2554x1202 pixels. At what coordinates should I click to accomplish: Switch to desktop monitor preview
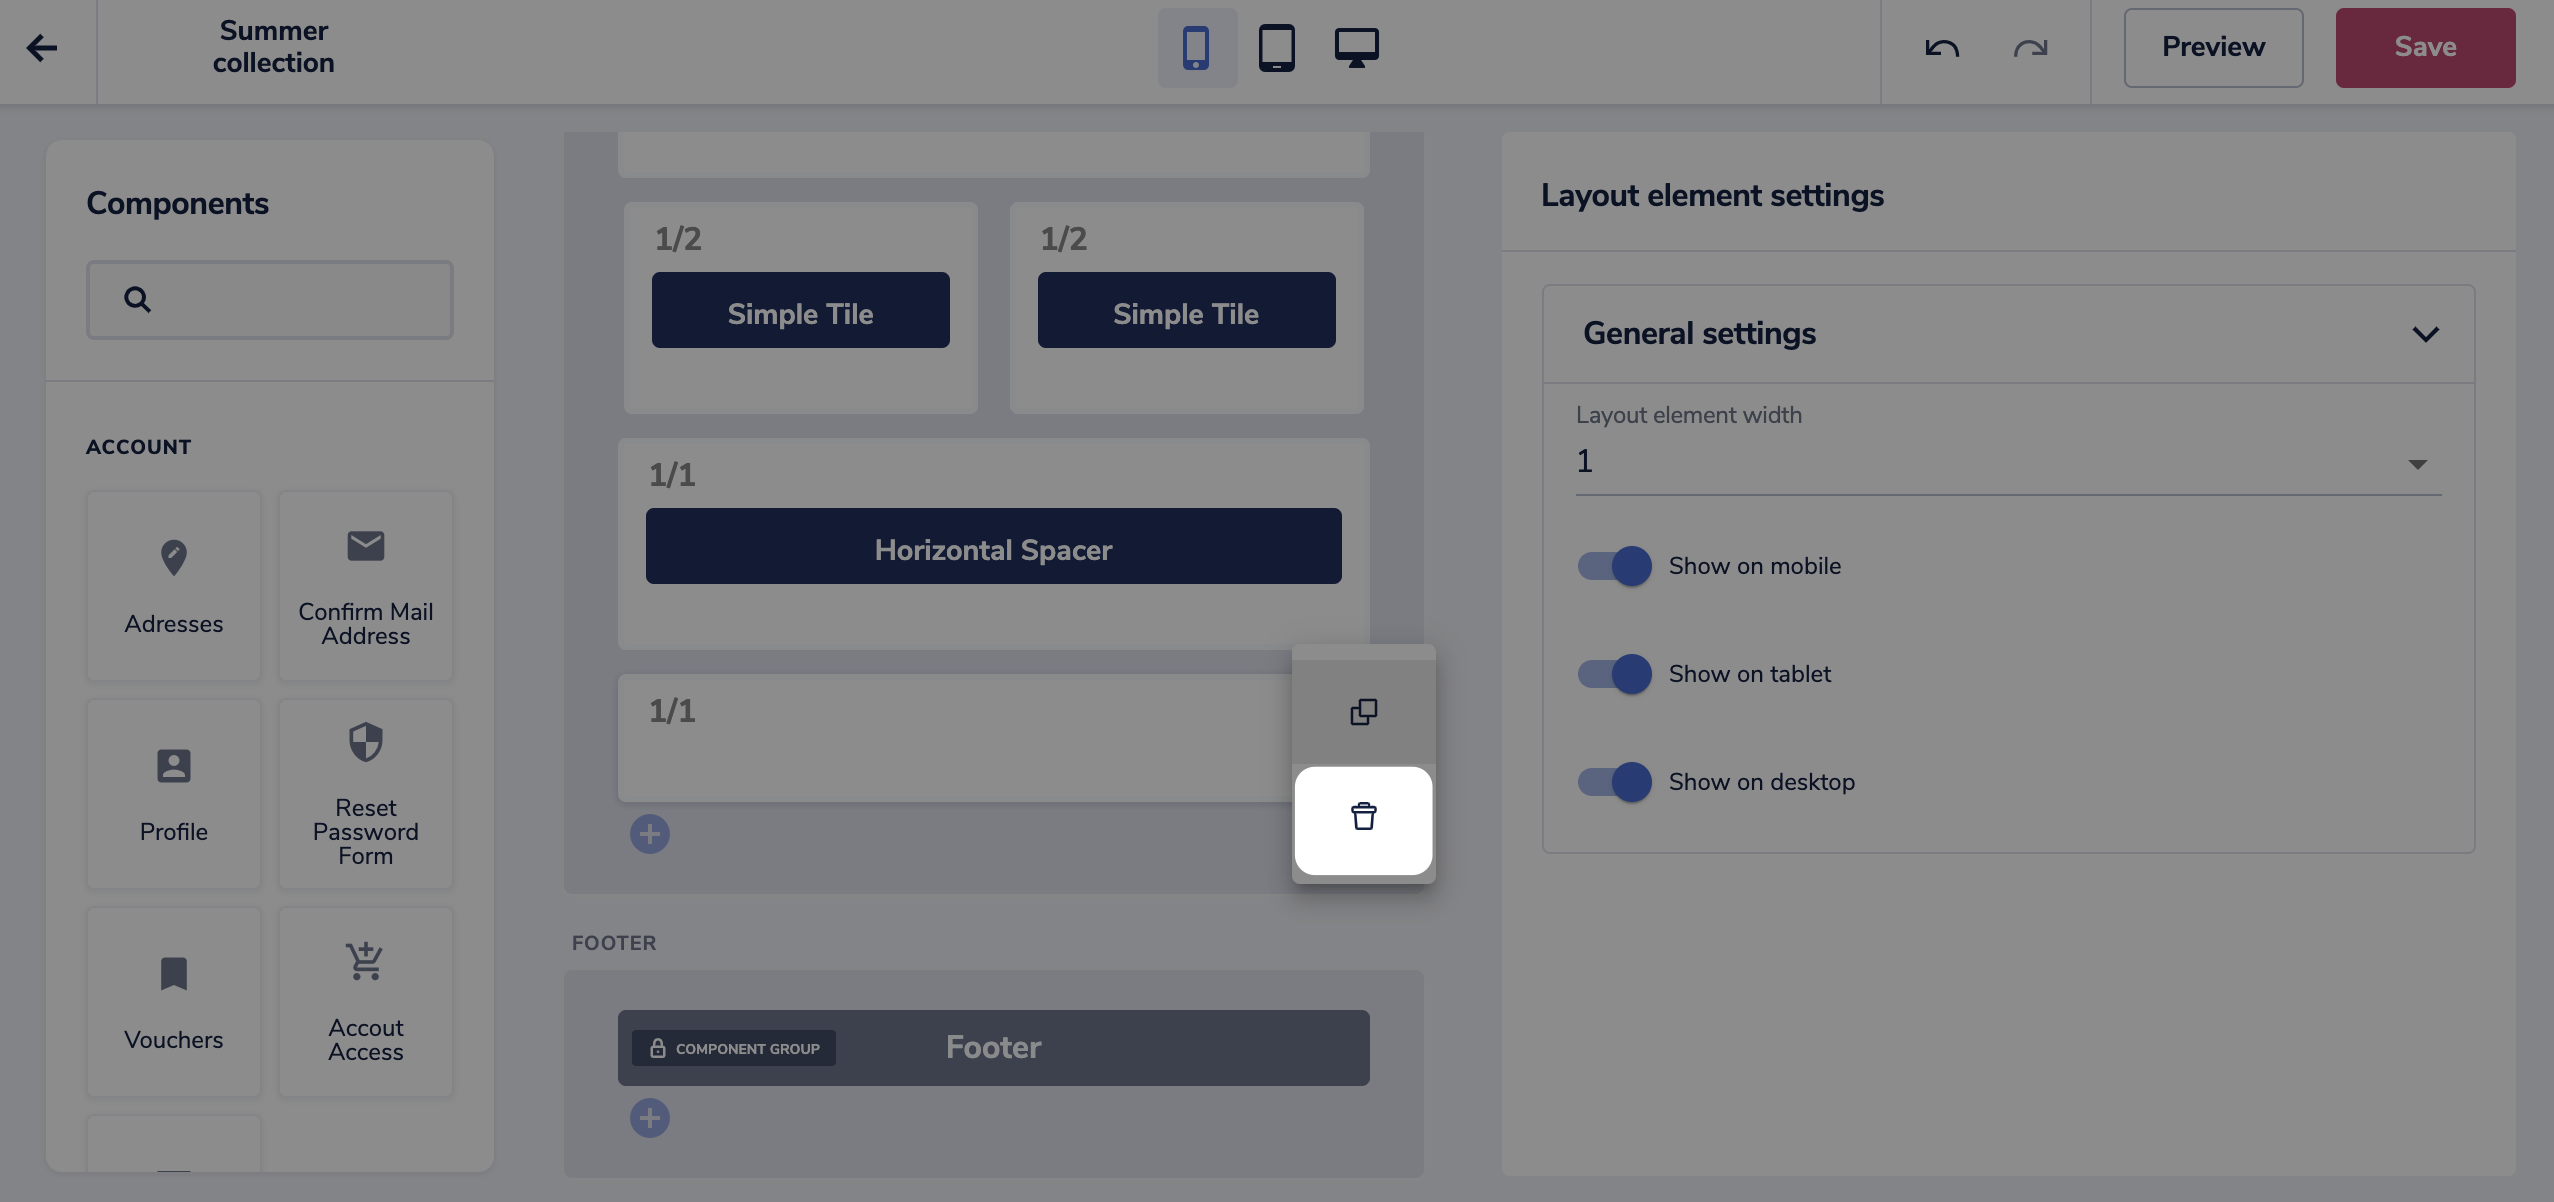click(x=1357, y=47)
